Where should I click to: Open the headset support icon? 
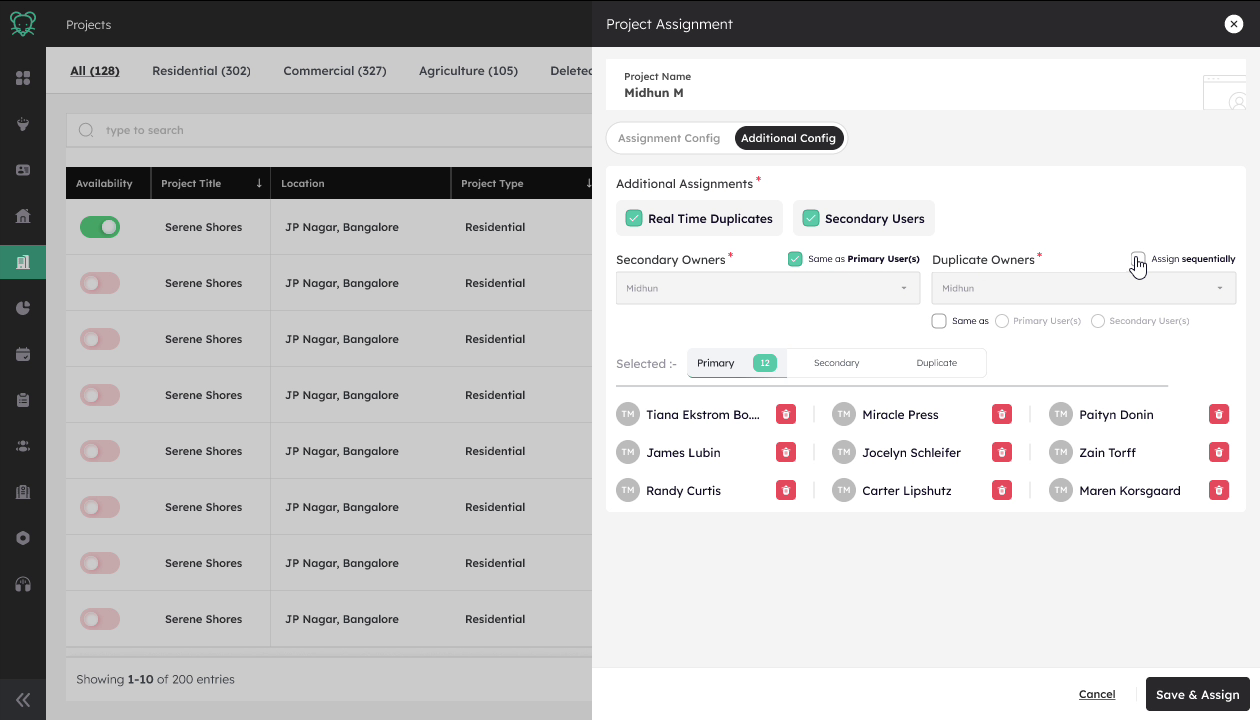point(23,584)
